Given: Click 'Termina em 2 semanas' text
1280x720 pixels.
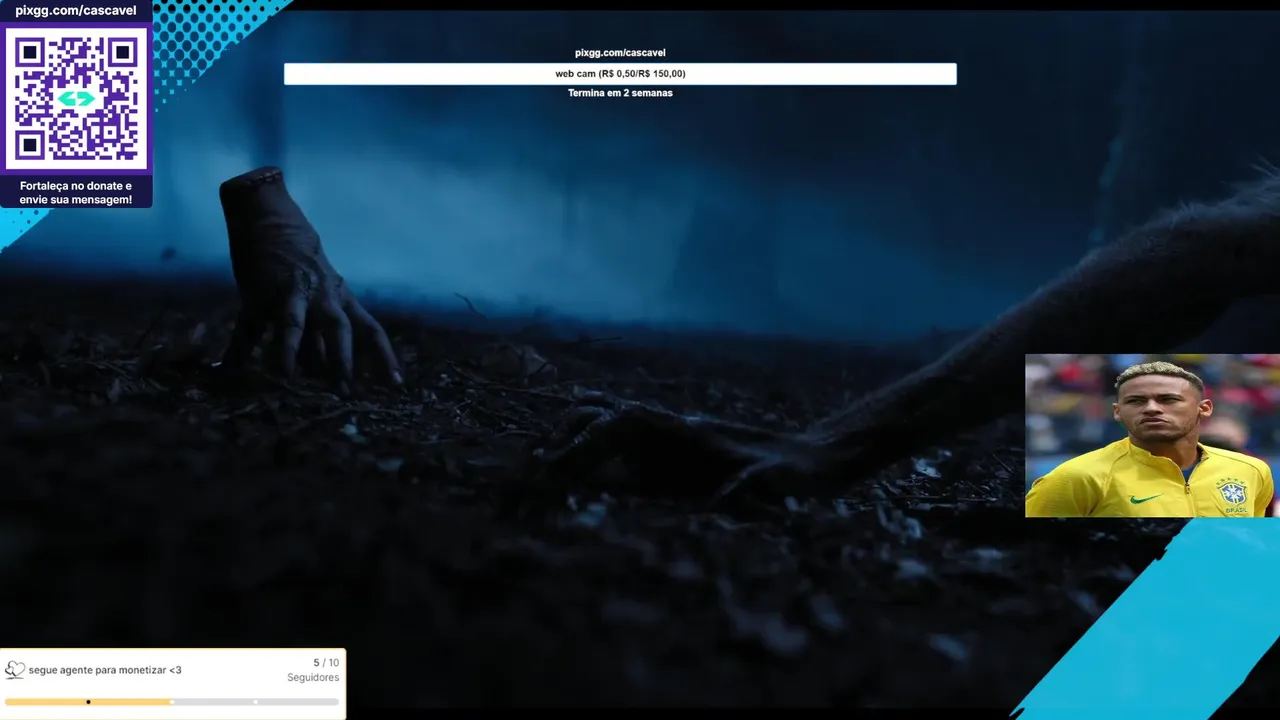Looking at the screenshot, I should 620,93.
